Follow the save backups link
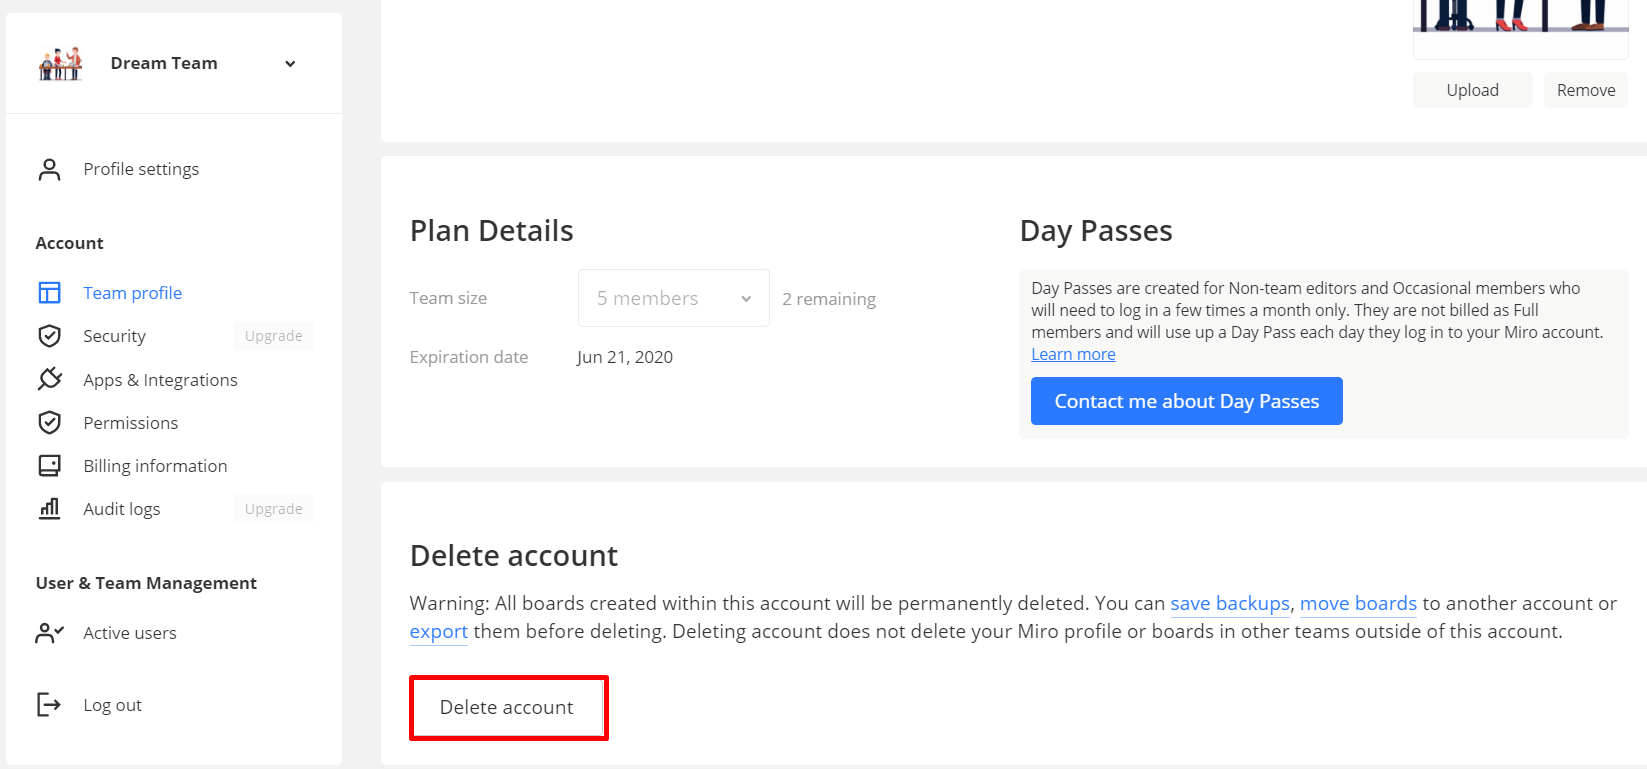The image size is (1647, 769). tap(1229, 604)
